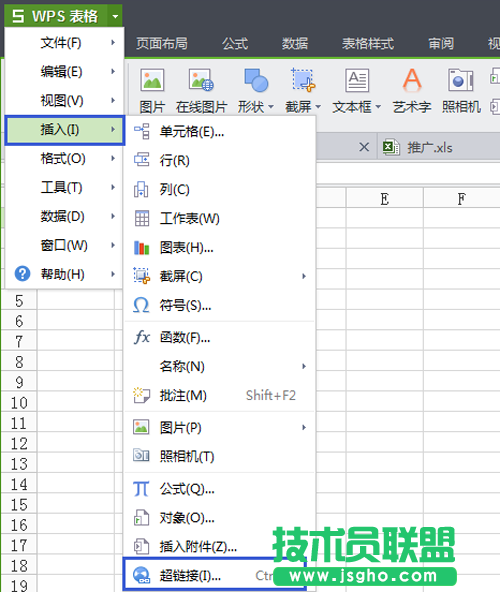This screenshot has width=500, height=592.
Task: Select column E header
Action: click(x=384, y=198)
